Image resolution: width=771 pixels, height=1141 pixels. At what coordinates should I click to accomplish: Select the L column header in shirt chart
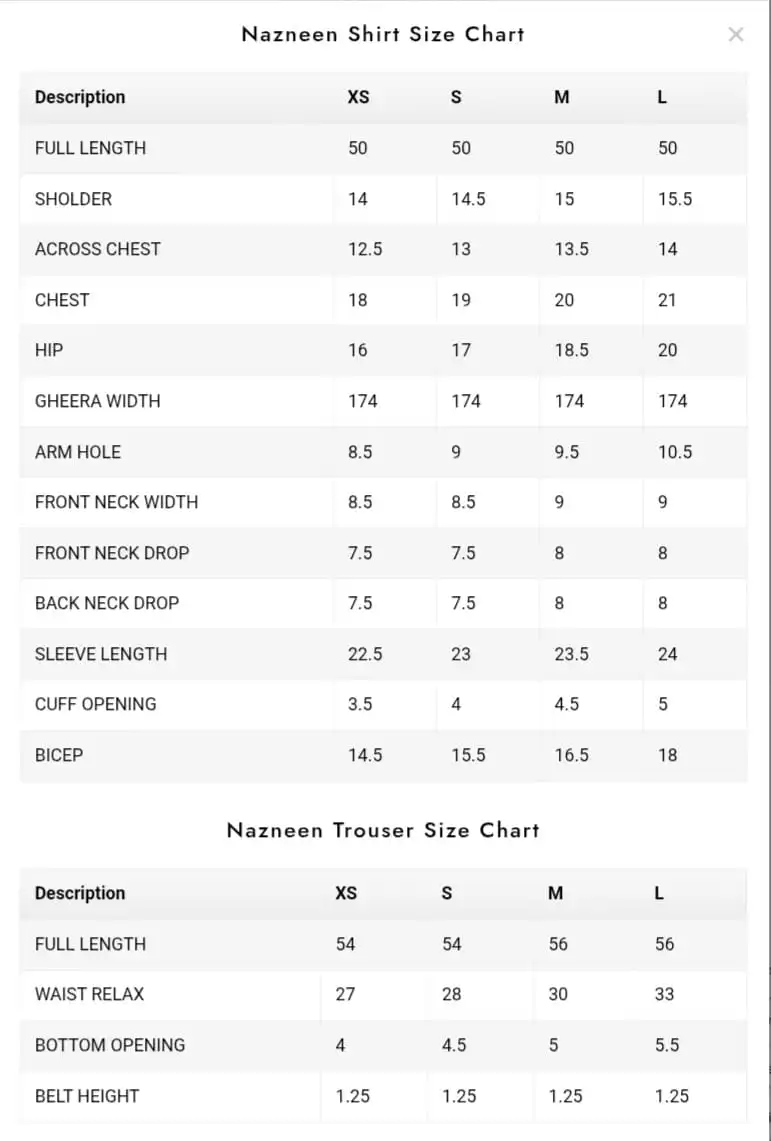[x=662, y=97]
